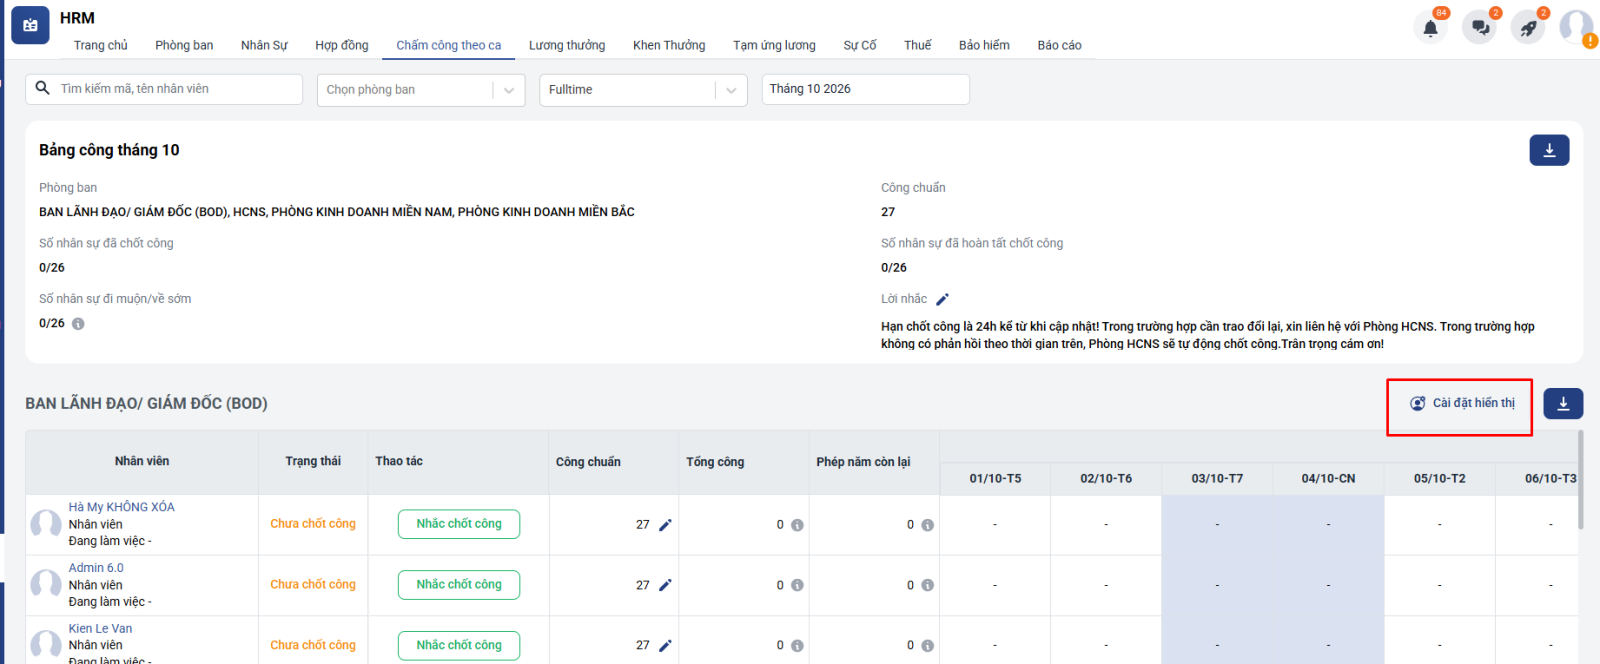Image resolution: width=1600 pixels, height=664 pixels.
Task: Edit Công chuẩn for Hà My KHÔNG XÓA
Action: click(x=665, y=525)
